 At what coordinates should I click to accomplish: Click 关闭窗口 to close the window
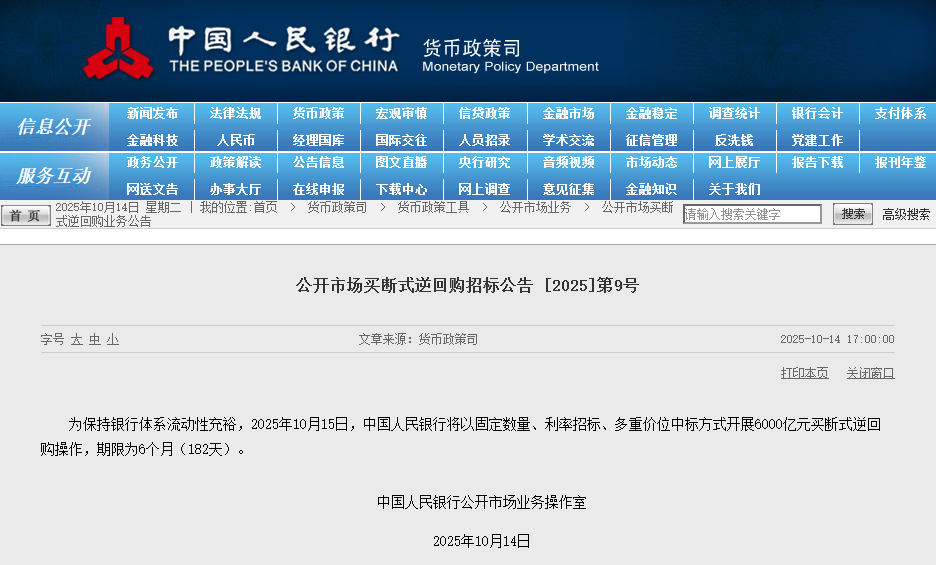point(870,373)
